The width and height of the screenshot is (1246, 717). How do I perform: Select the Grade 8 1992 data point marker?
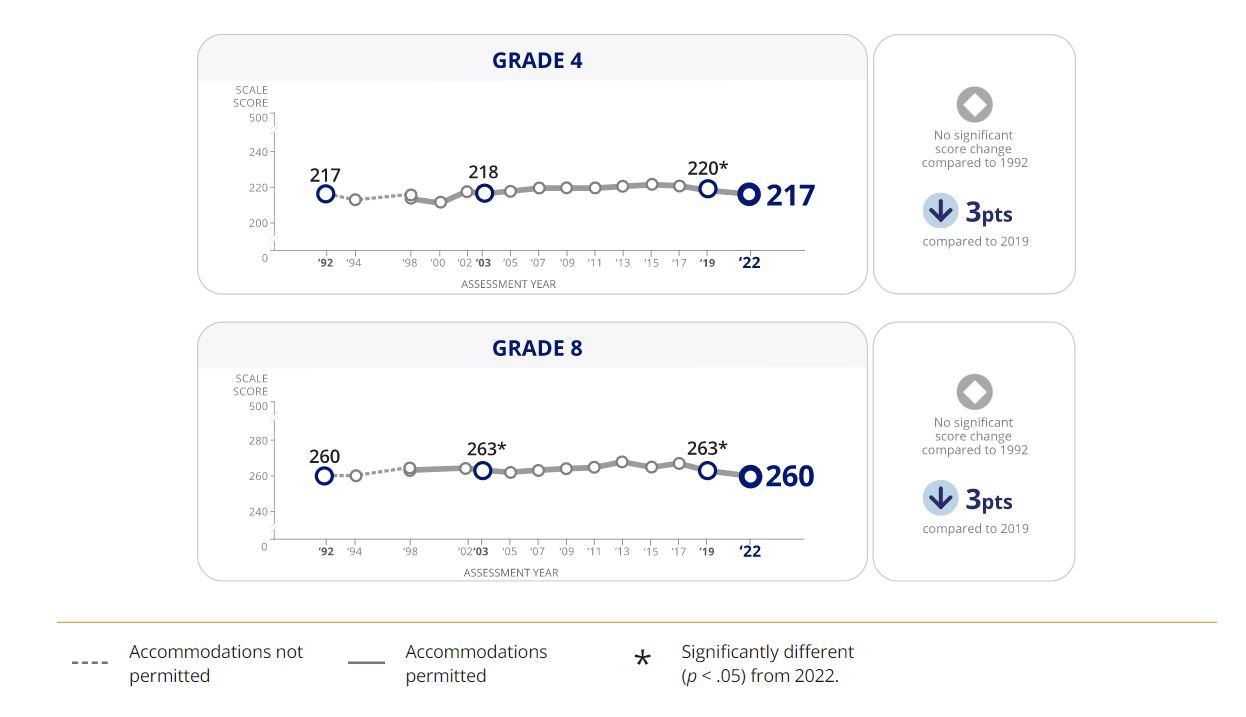[x=324, y=476]
